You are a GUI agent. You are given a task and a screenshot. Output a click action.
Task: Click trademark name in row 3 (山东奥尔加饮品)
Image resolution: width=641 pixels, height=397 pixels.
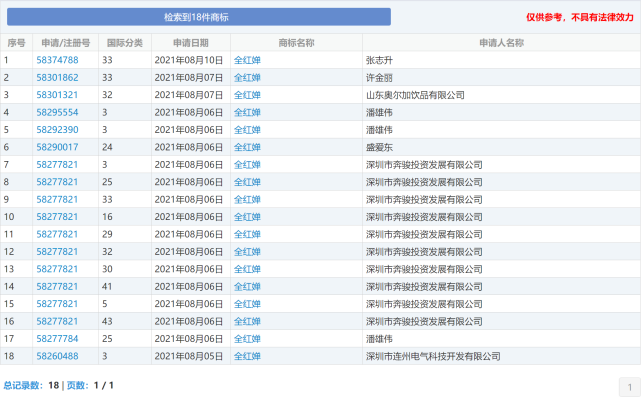[247, 95]
